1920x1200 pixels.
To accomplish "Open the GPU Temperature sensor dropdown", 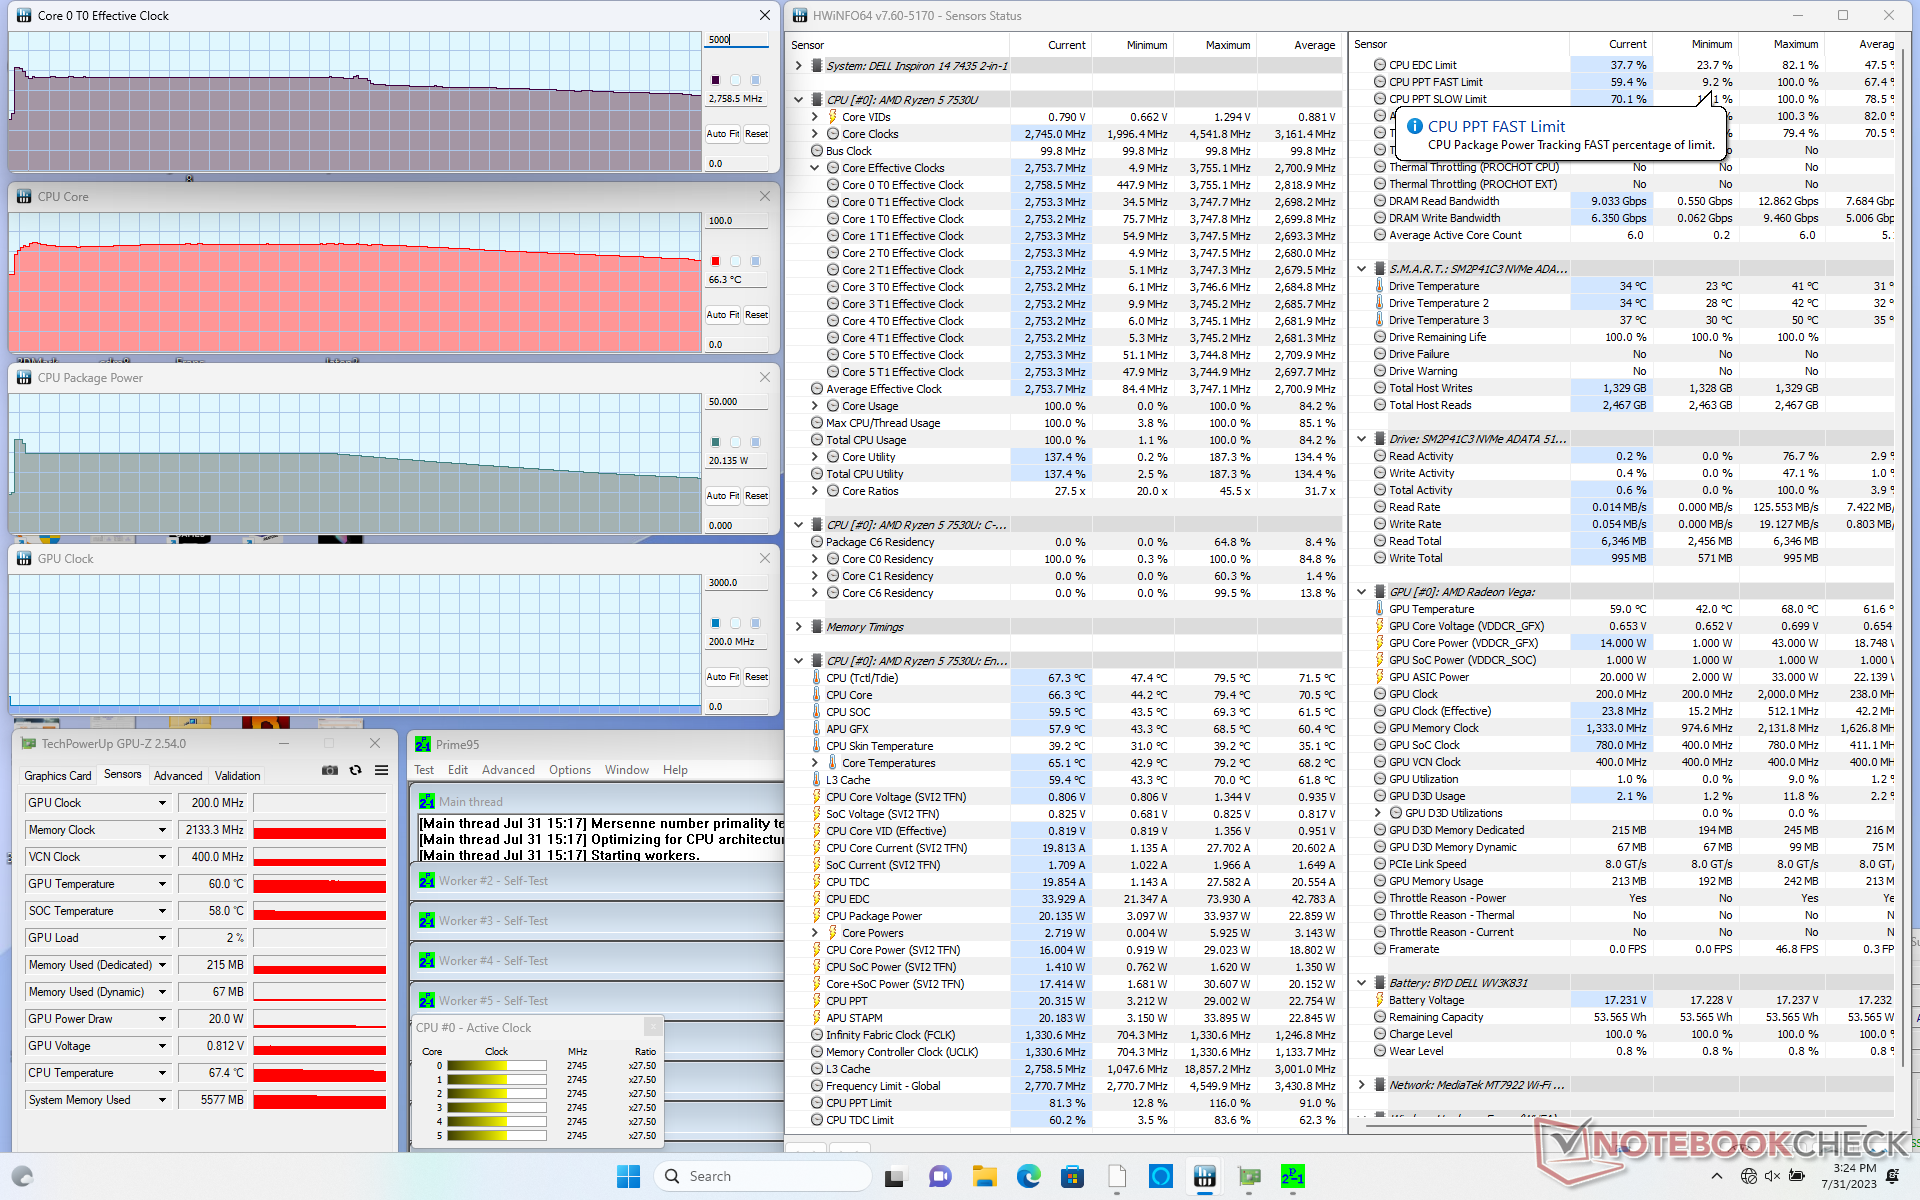I will pos(162,884).
